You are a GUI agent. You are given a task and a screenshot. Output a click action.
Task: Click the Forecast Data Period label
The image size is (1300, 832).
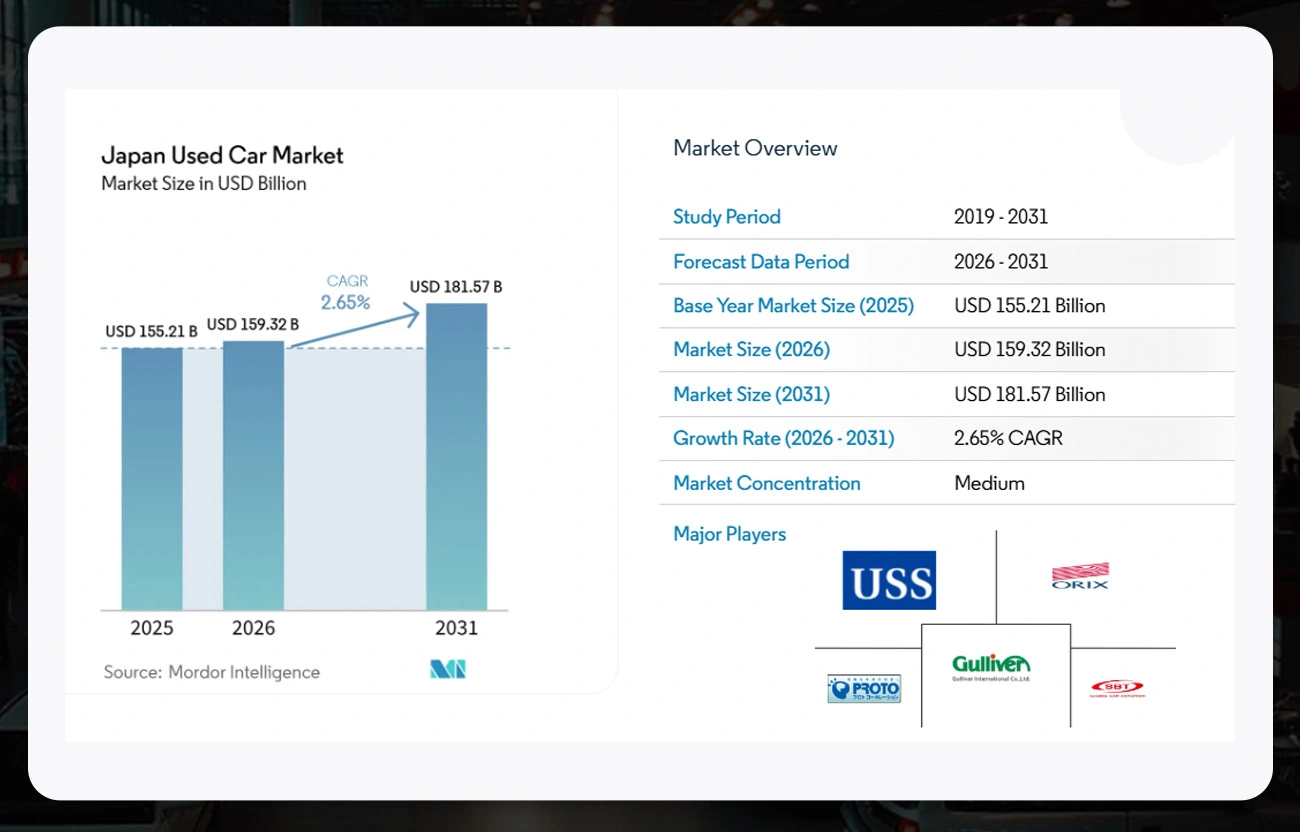[x=761, y=262]
